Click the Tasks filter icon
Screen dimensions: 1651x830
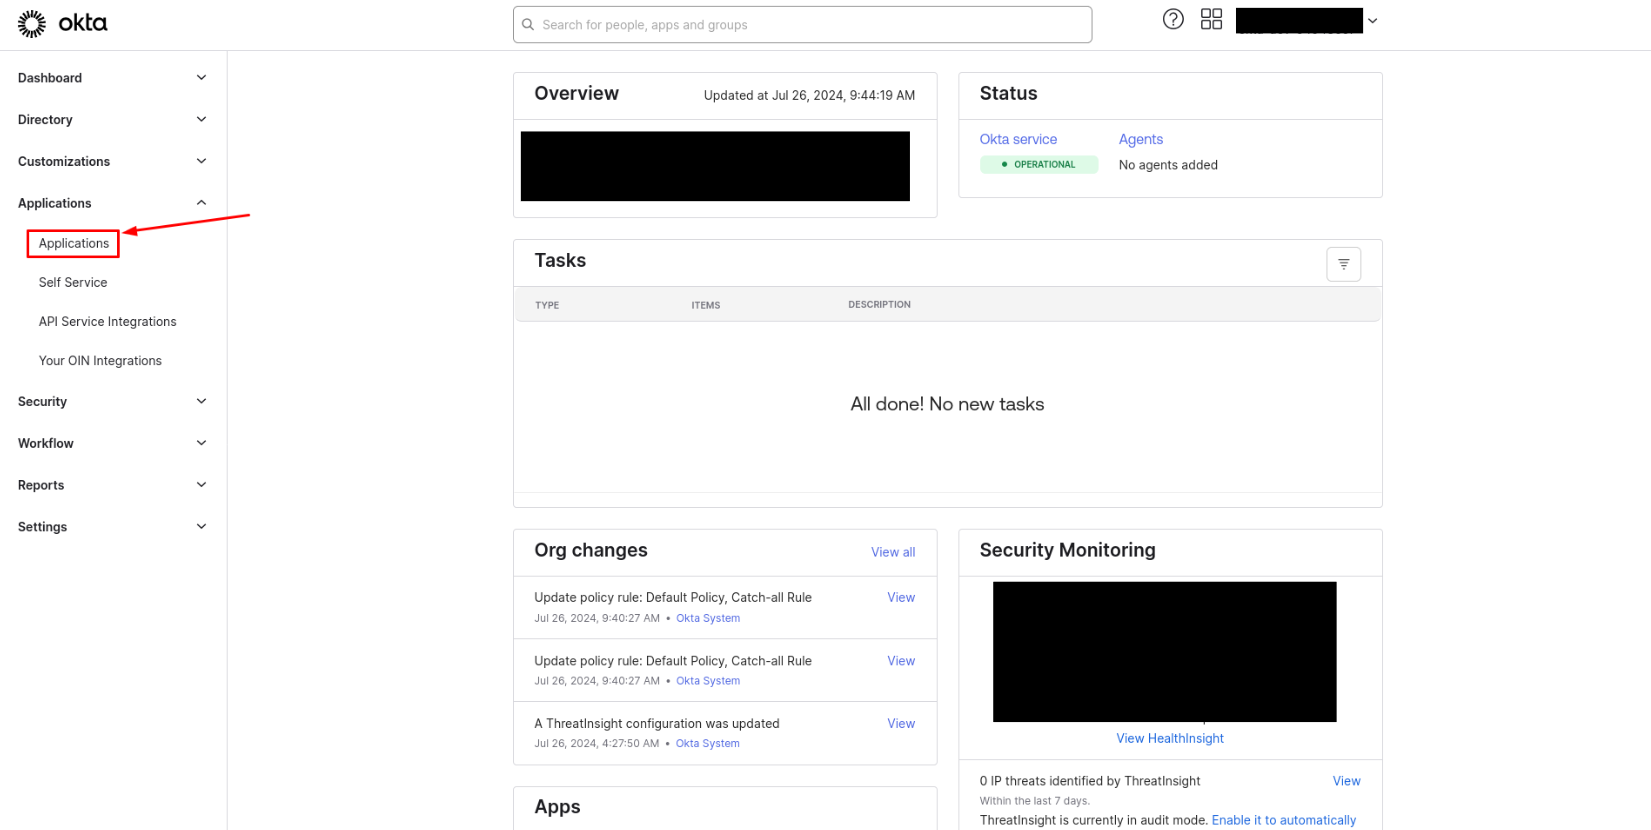[1343, 264]
